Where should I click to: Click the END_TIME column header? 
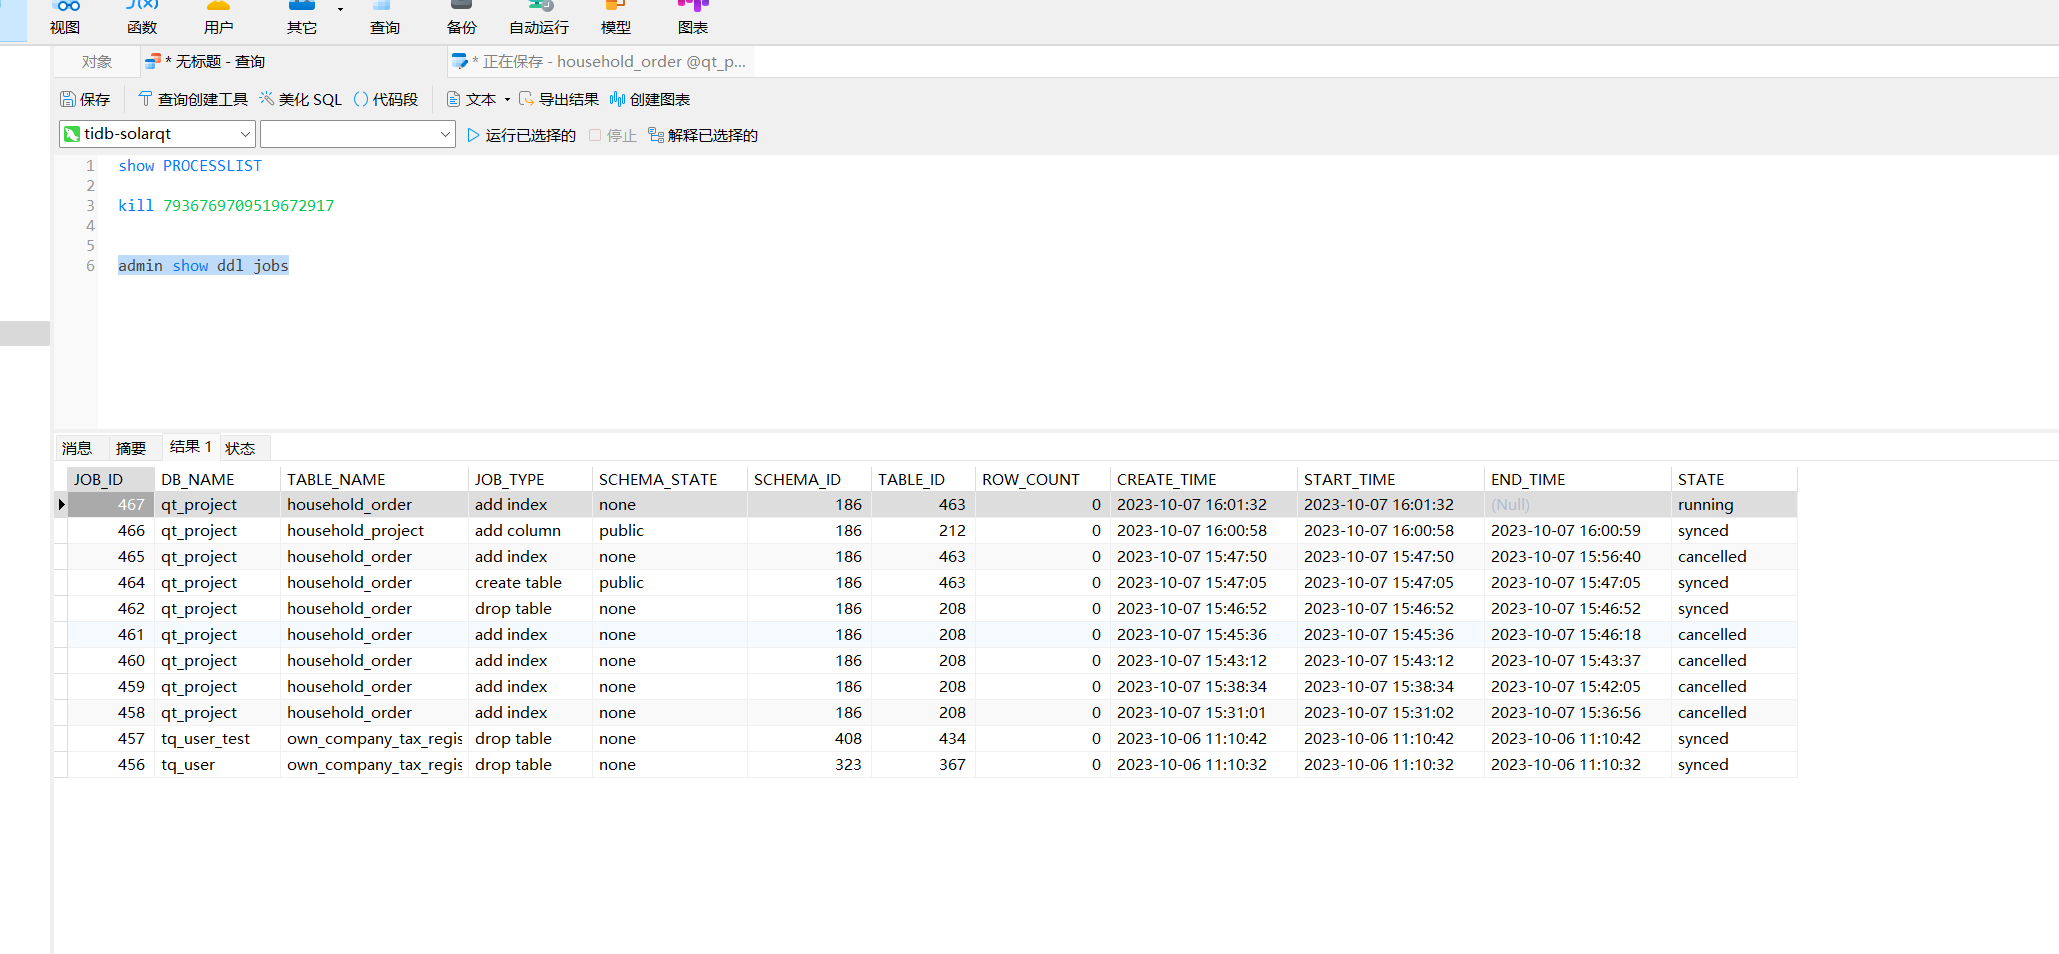click(1577, 479)
